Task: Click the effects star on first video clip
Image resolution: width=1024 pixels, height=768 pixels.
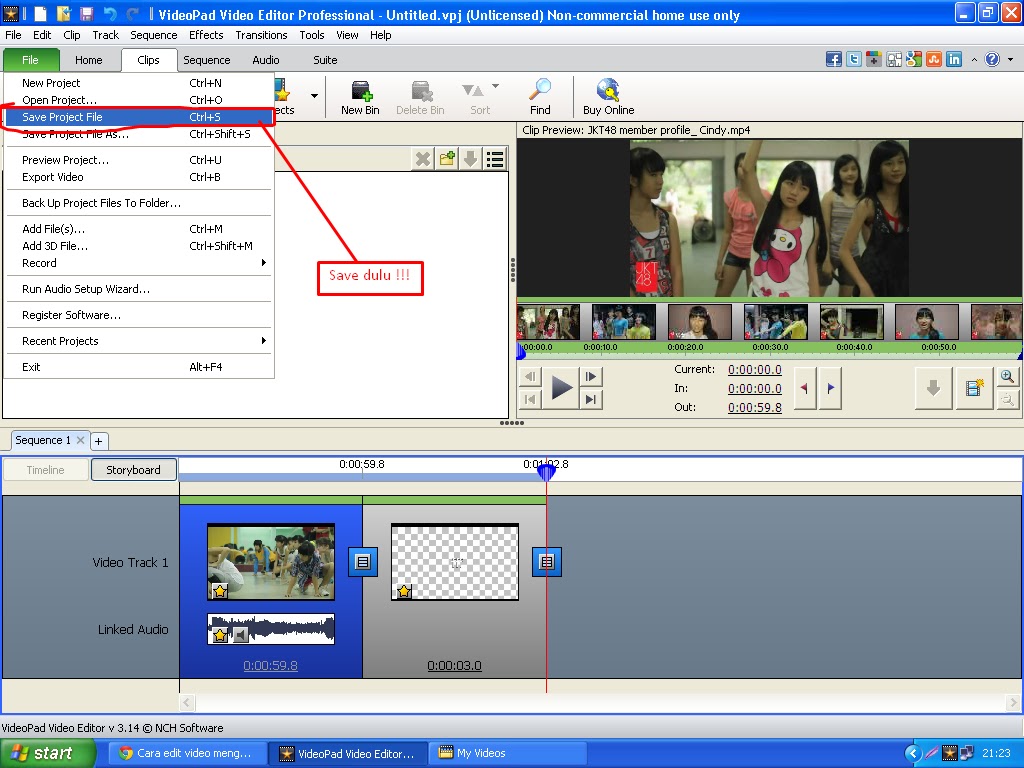Action: click(220, 591)
